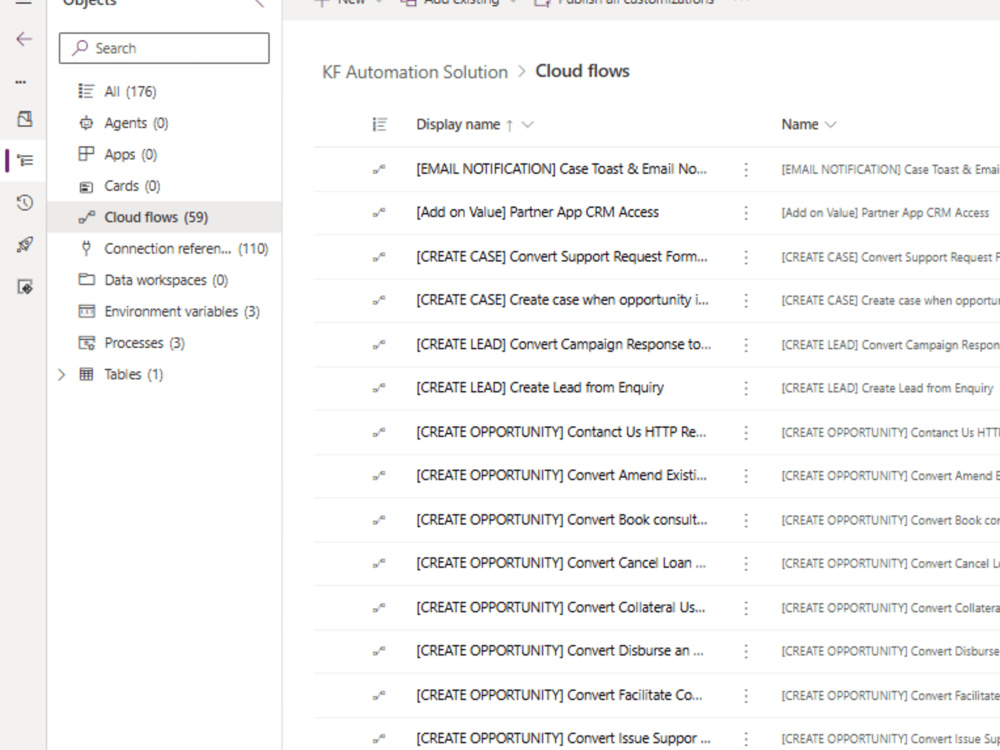Click flow icon beside Create Lead from Enquiry
This screenshot has width=1000, height=750.
click(x=379, y=388)
